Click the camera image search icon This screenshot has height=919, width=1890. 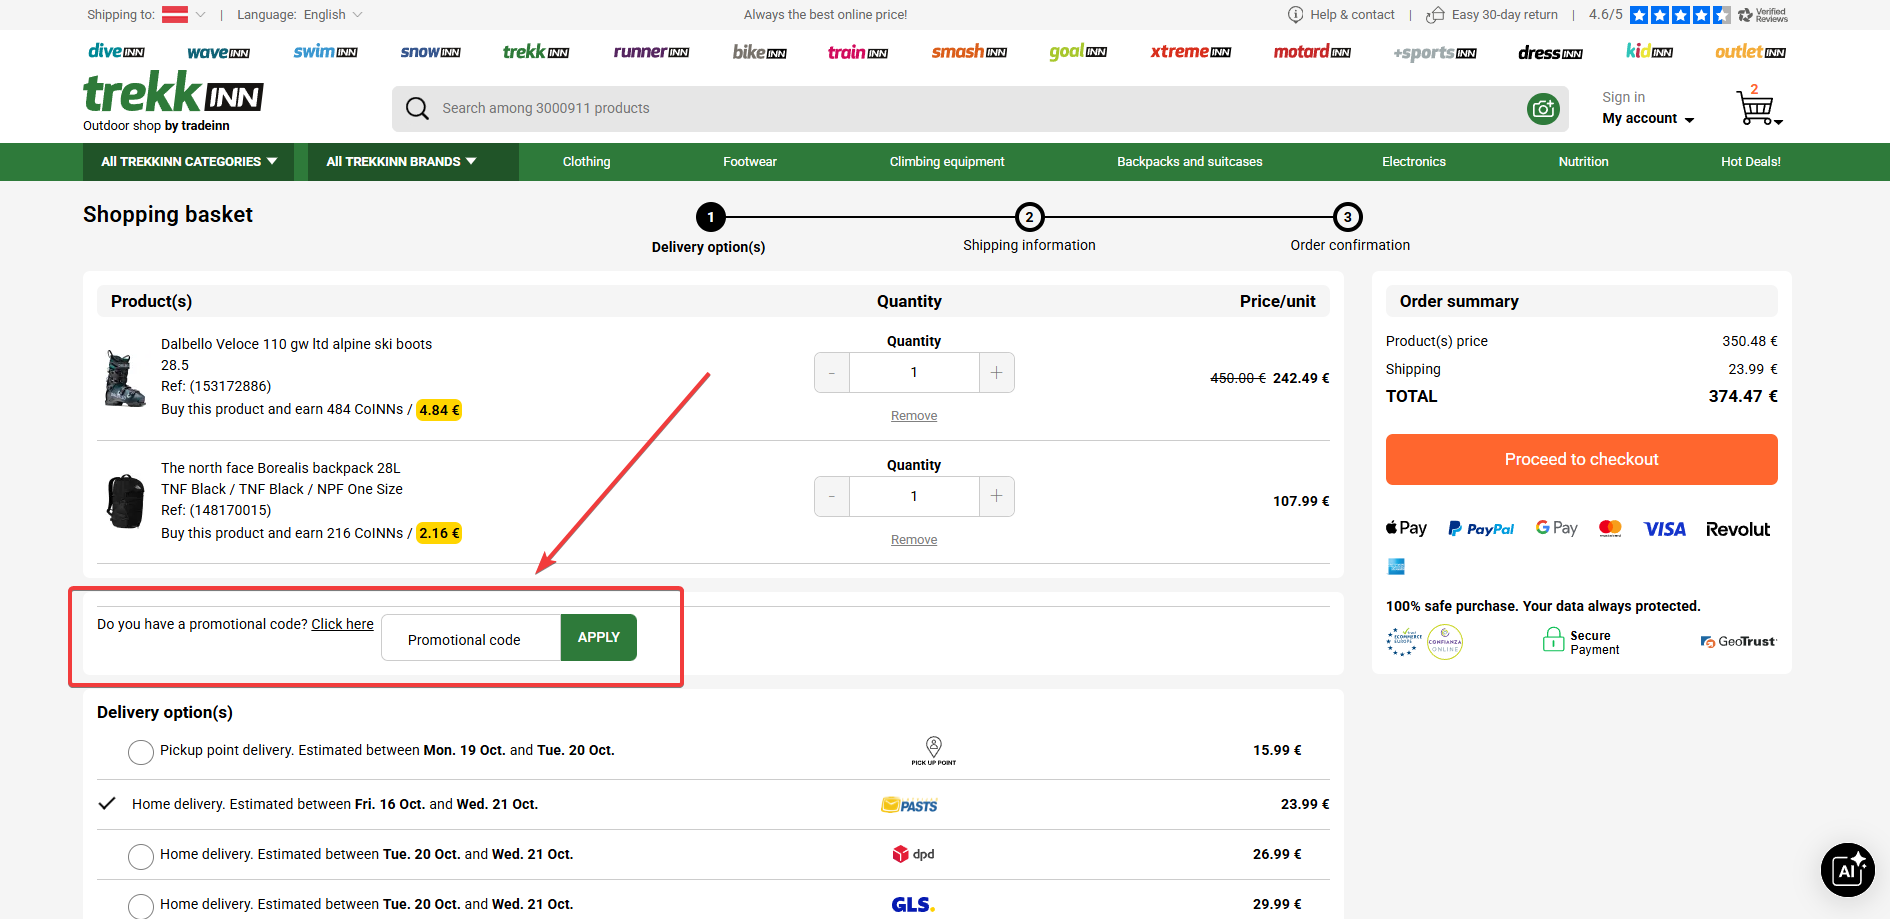point(1543,108)
